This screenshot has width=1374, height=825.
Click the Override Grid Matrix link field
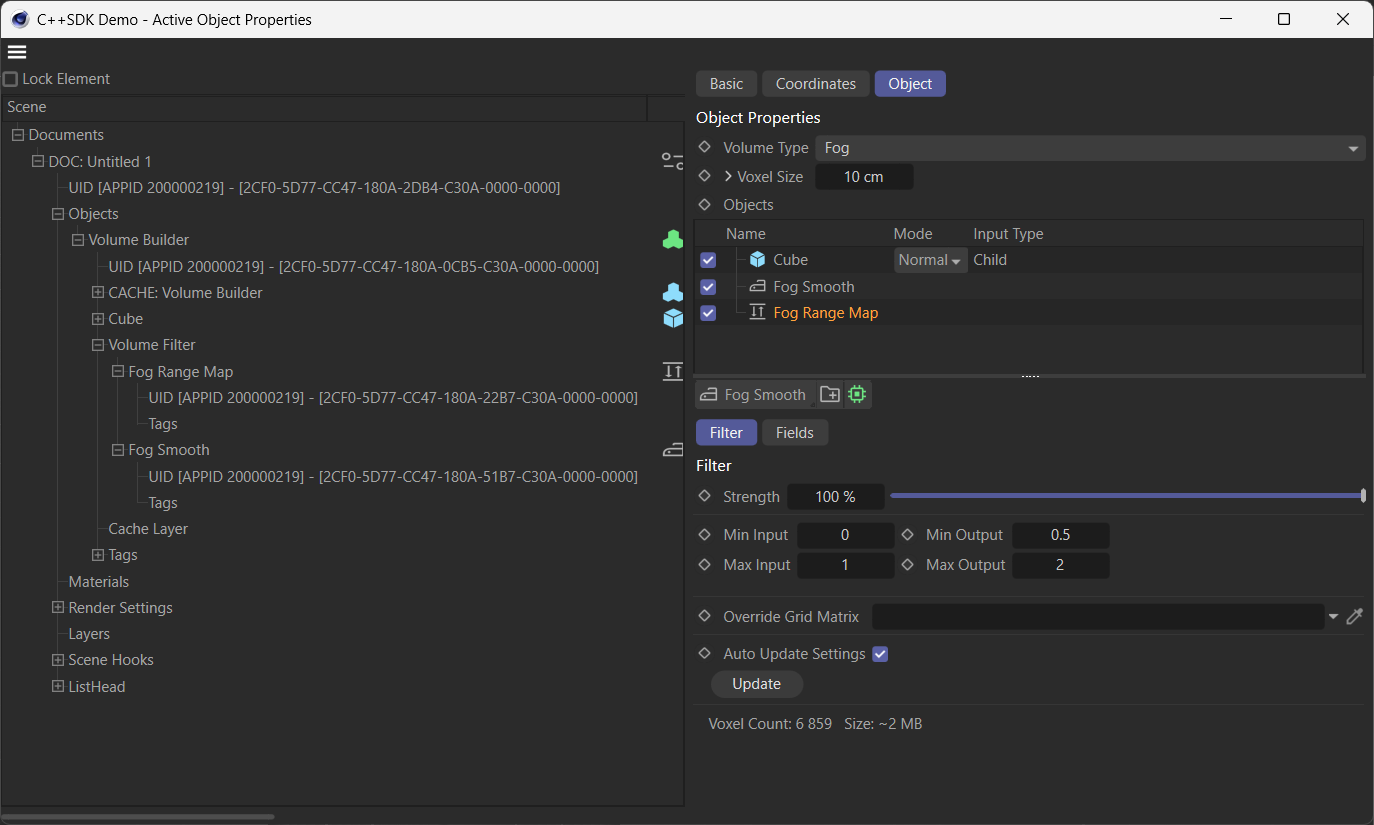1098,617
